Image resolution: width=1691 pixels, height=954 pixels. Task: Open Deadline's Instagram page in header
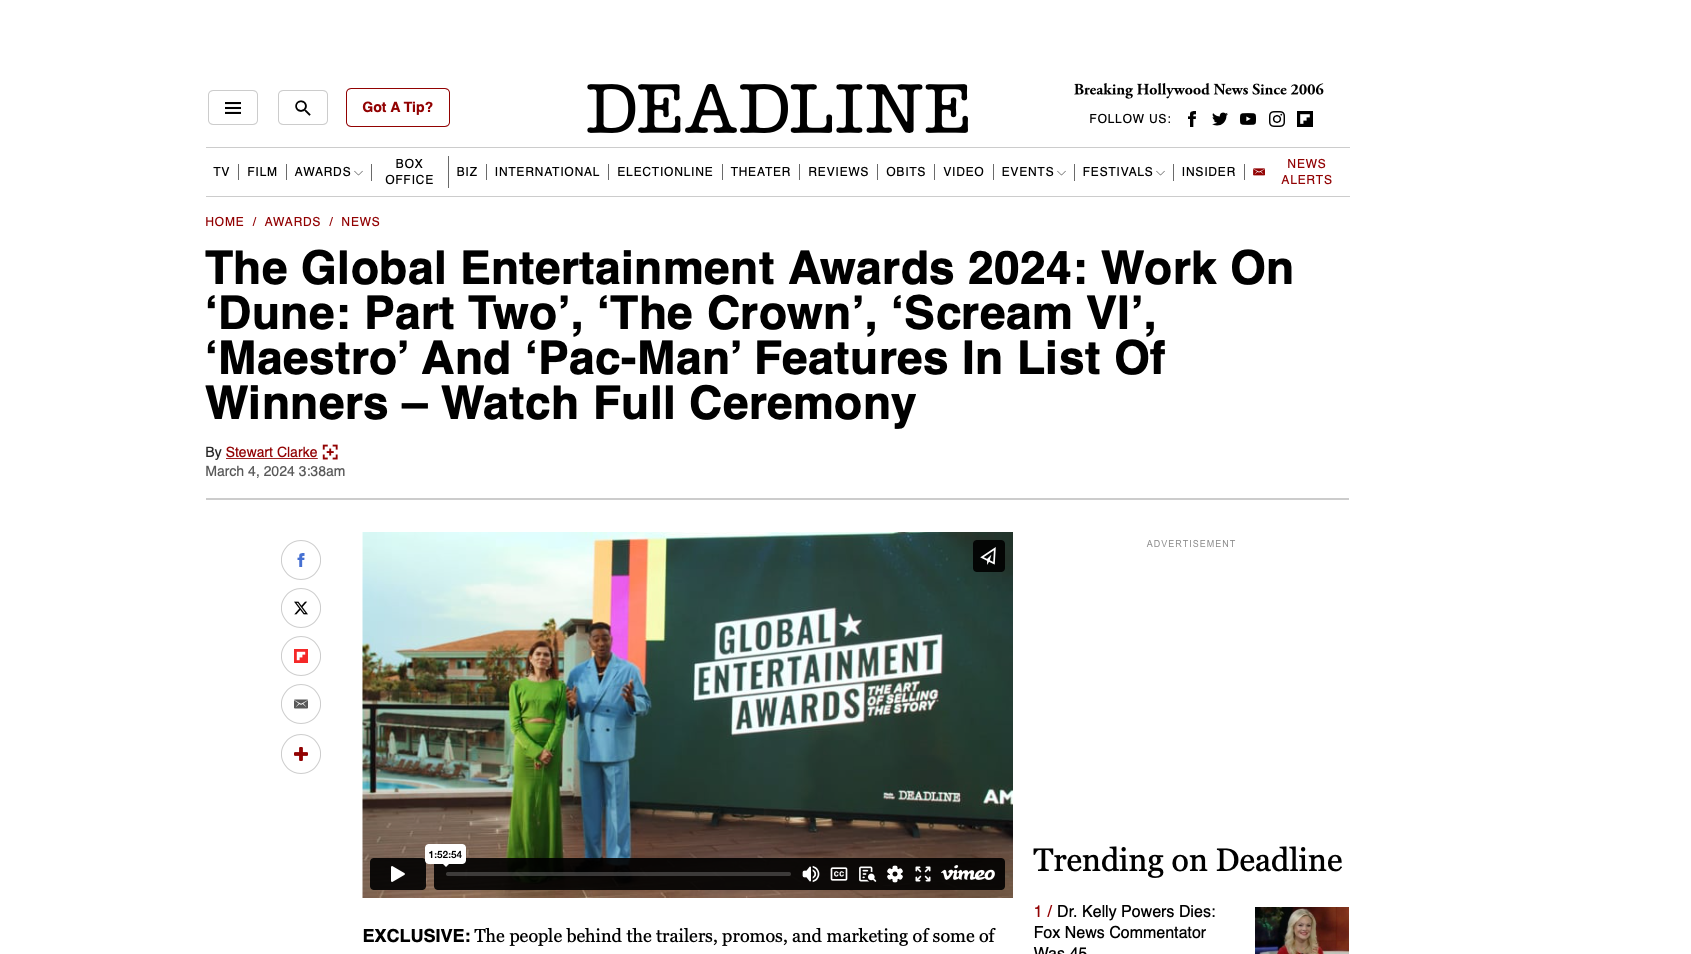pos(1277,119)
